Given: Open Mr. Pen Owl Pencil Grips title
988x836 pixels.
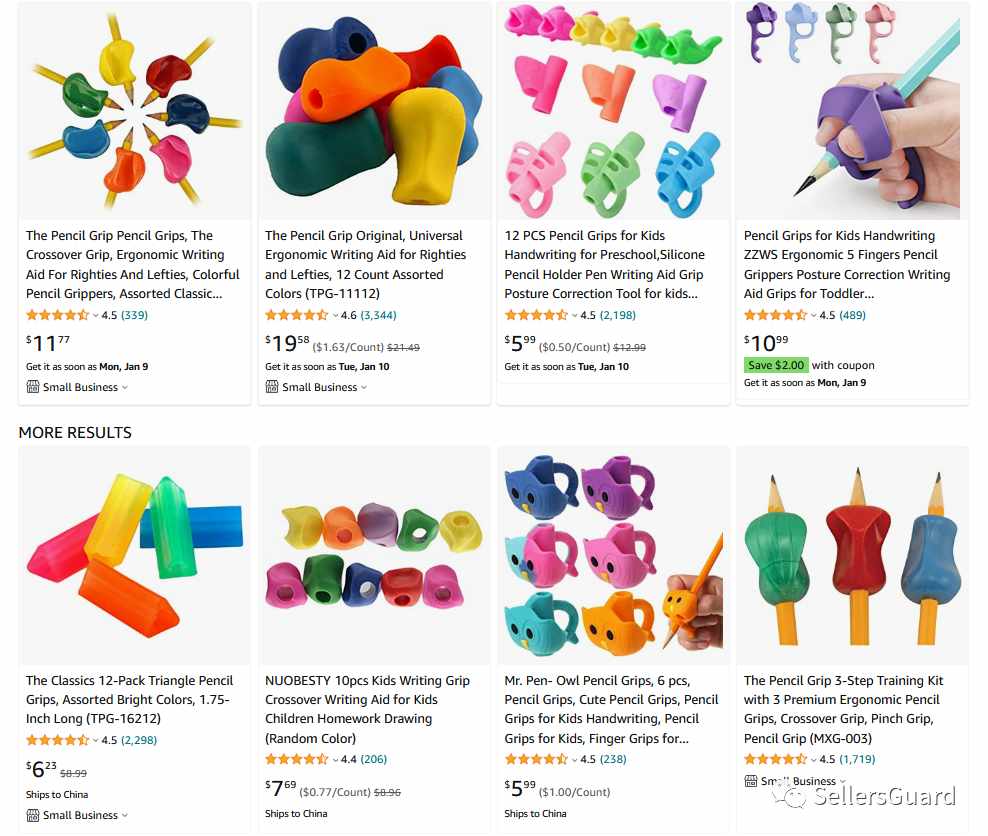Looking at the screenshot, I should pyautogui.click(x=611, y=709).
